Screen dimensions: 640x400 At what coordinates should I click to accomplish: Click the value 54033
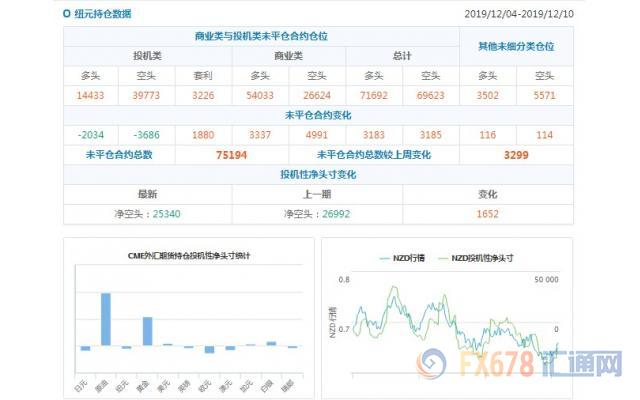tap(260, 96)
